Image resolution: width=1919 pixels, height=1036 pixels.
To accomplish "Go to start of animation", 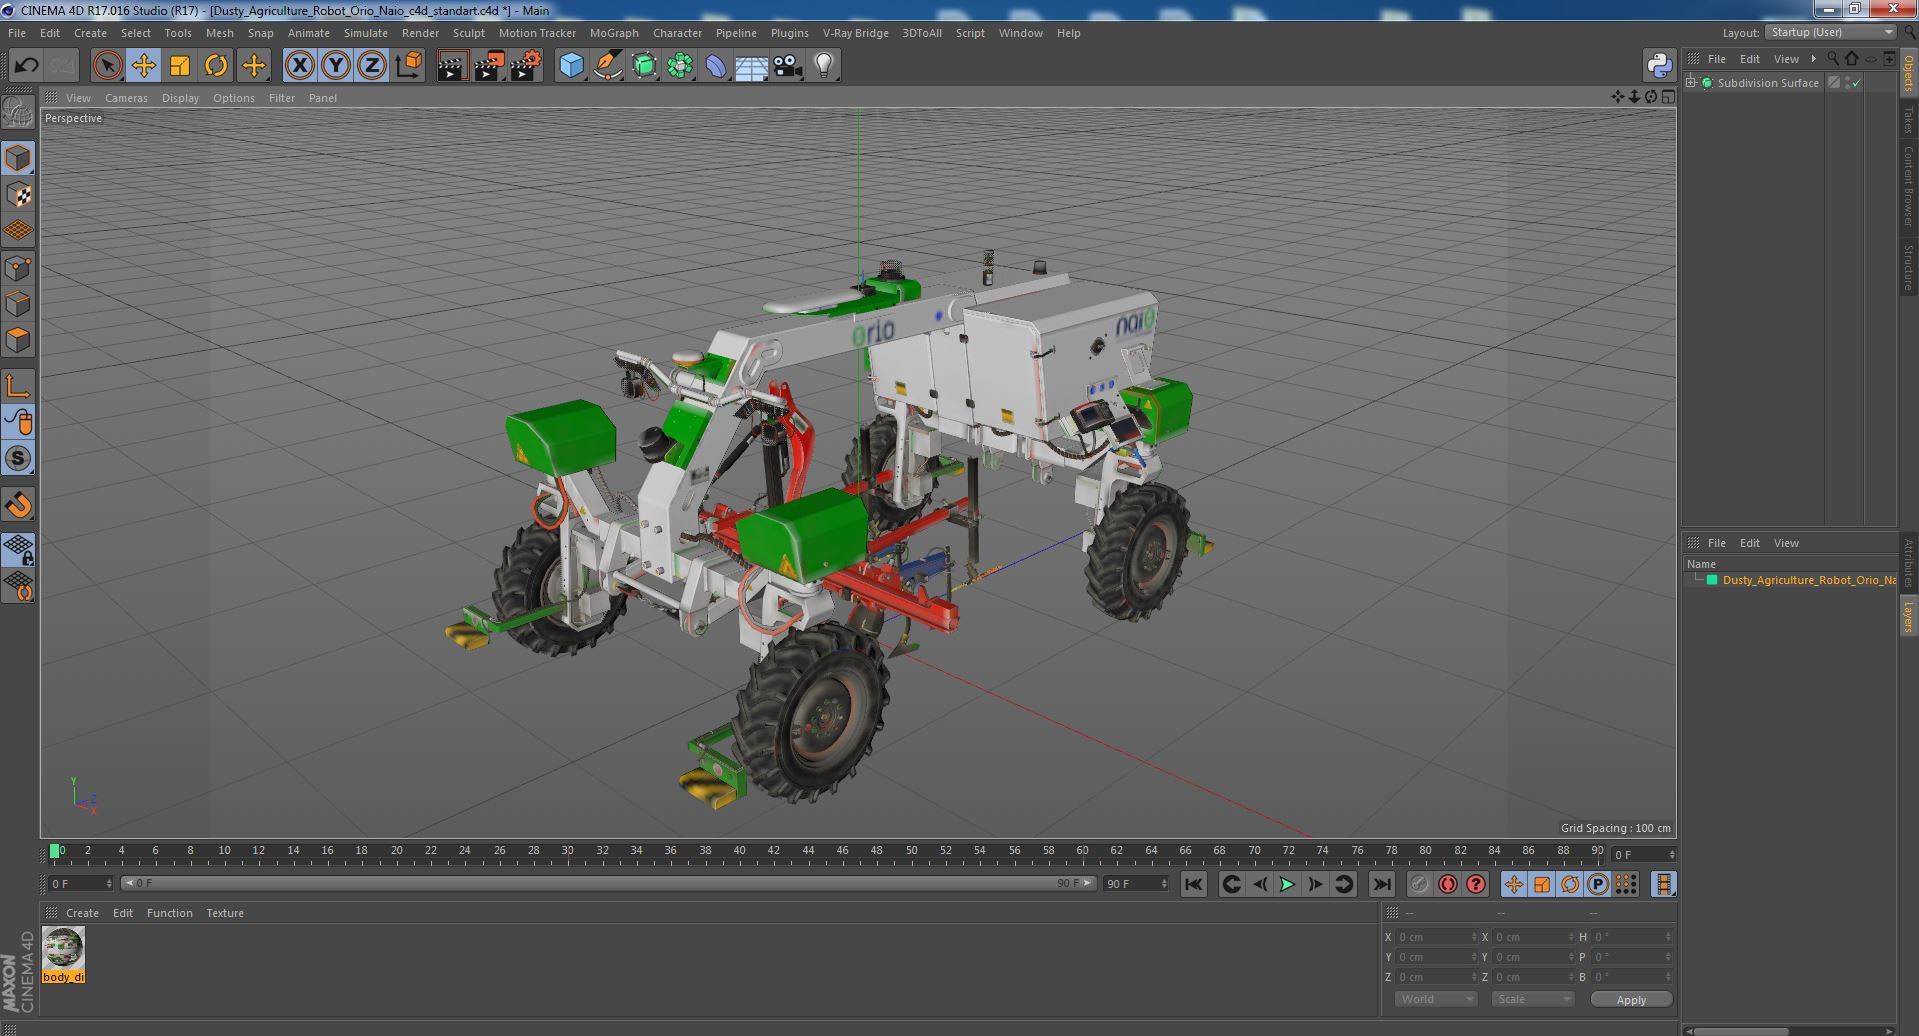I will (x=1193, y=884).
